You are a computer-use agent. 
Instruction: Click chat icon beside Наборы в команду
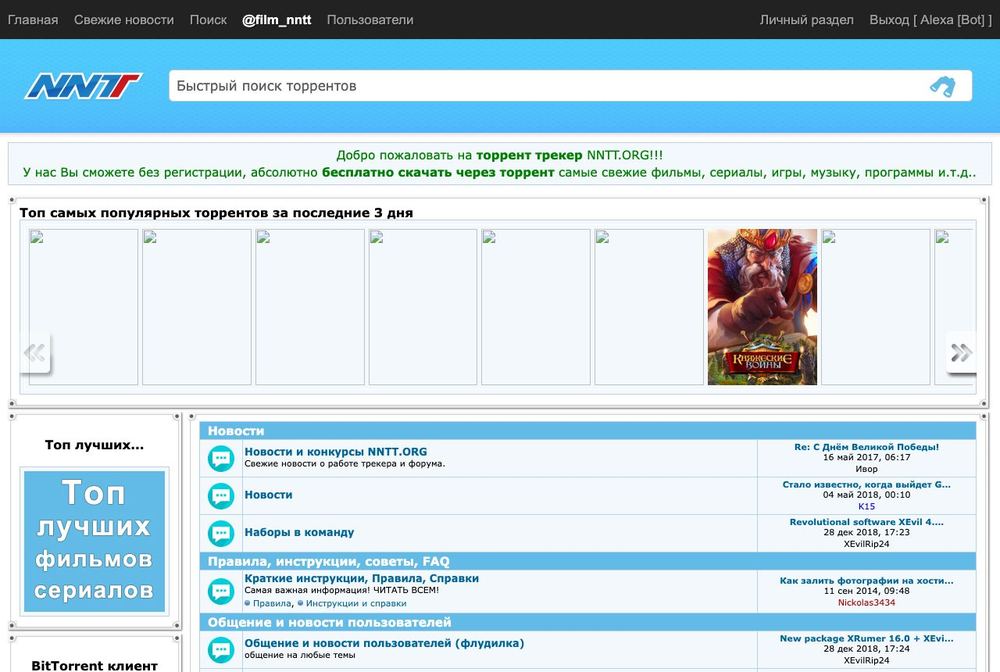(221, 533)
